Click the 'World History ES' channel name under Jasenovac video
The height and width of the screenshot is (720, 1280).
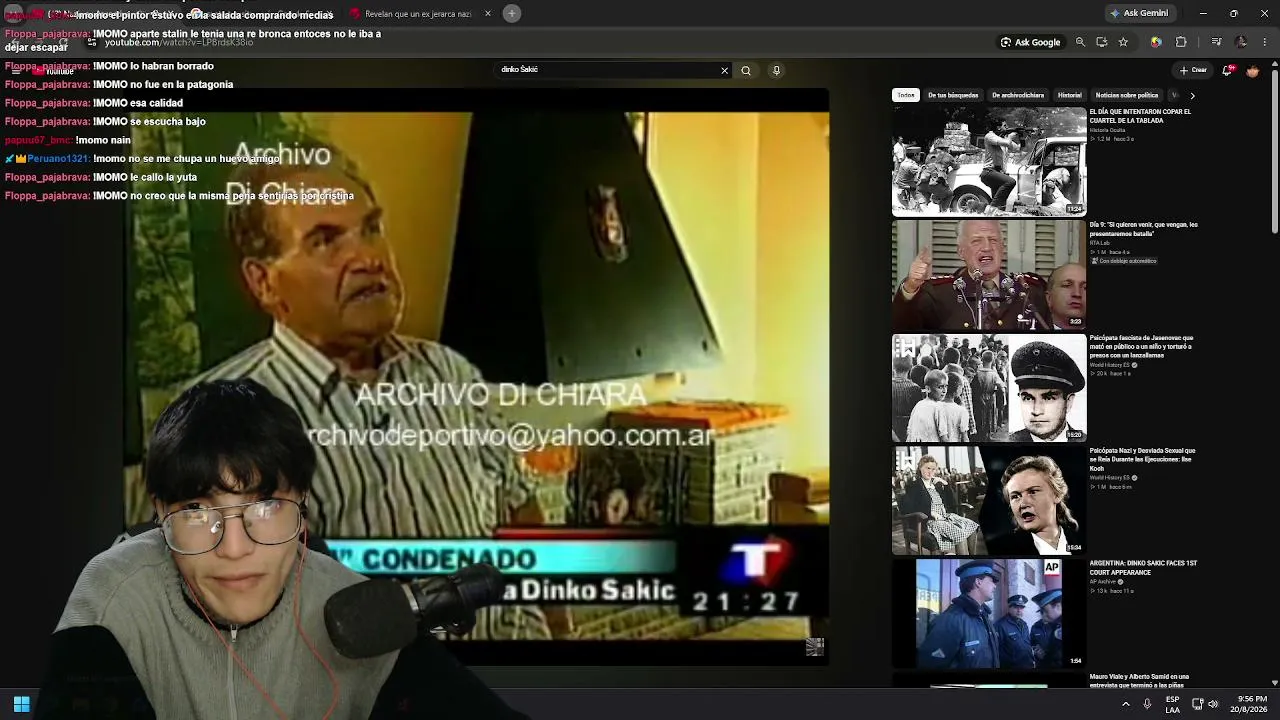click(x=1109, y=365)
